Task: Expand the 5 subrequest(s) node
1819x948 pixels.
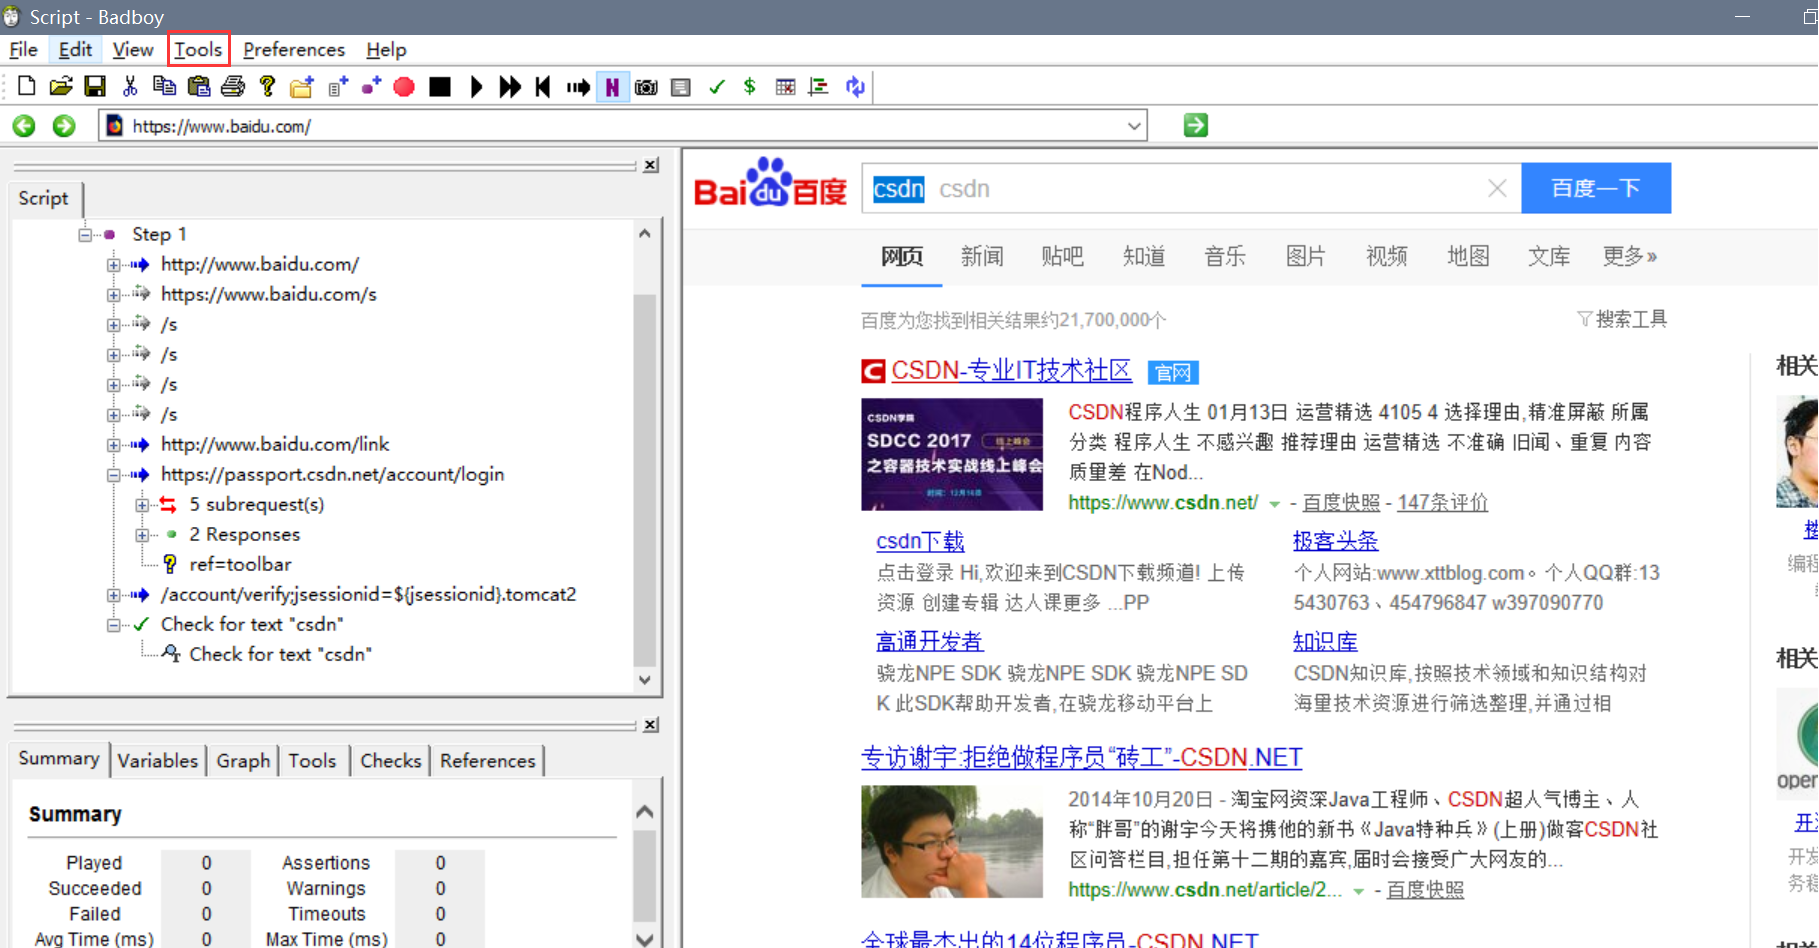Action: [x=142, y=505]
